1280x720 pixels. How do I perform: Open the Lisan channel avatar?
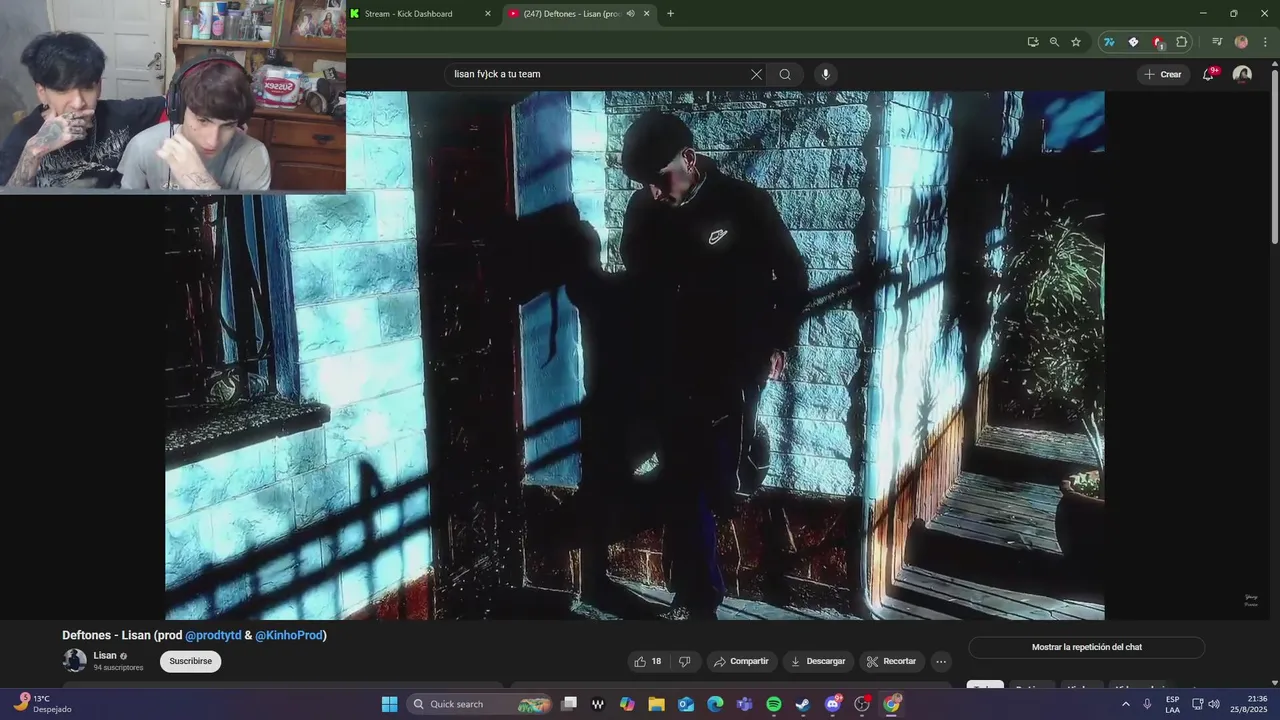pos(75,660)
